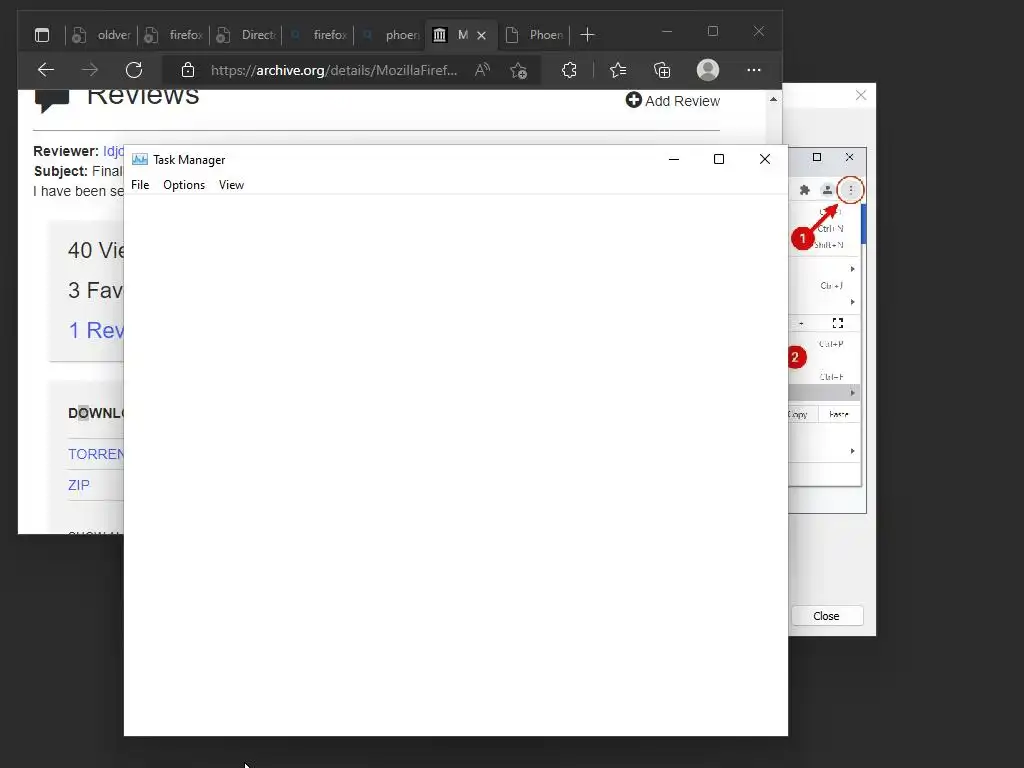The height and width of the screenshot is (768, 1024).
Task: Maximize the Task Manager window
Action: tap(719, 159)
